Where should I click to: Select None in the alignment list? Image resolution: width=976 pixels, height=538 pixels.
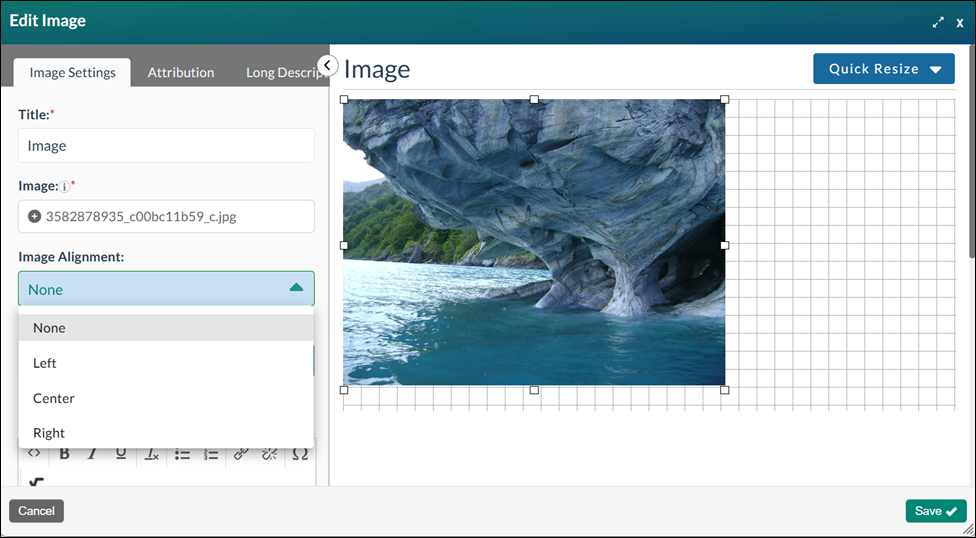tap(166, 328)
